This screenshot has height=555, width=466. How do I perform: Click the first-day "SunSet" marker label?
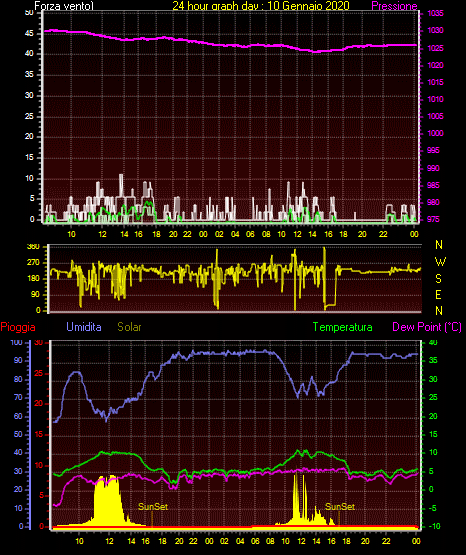point(153,507)
